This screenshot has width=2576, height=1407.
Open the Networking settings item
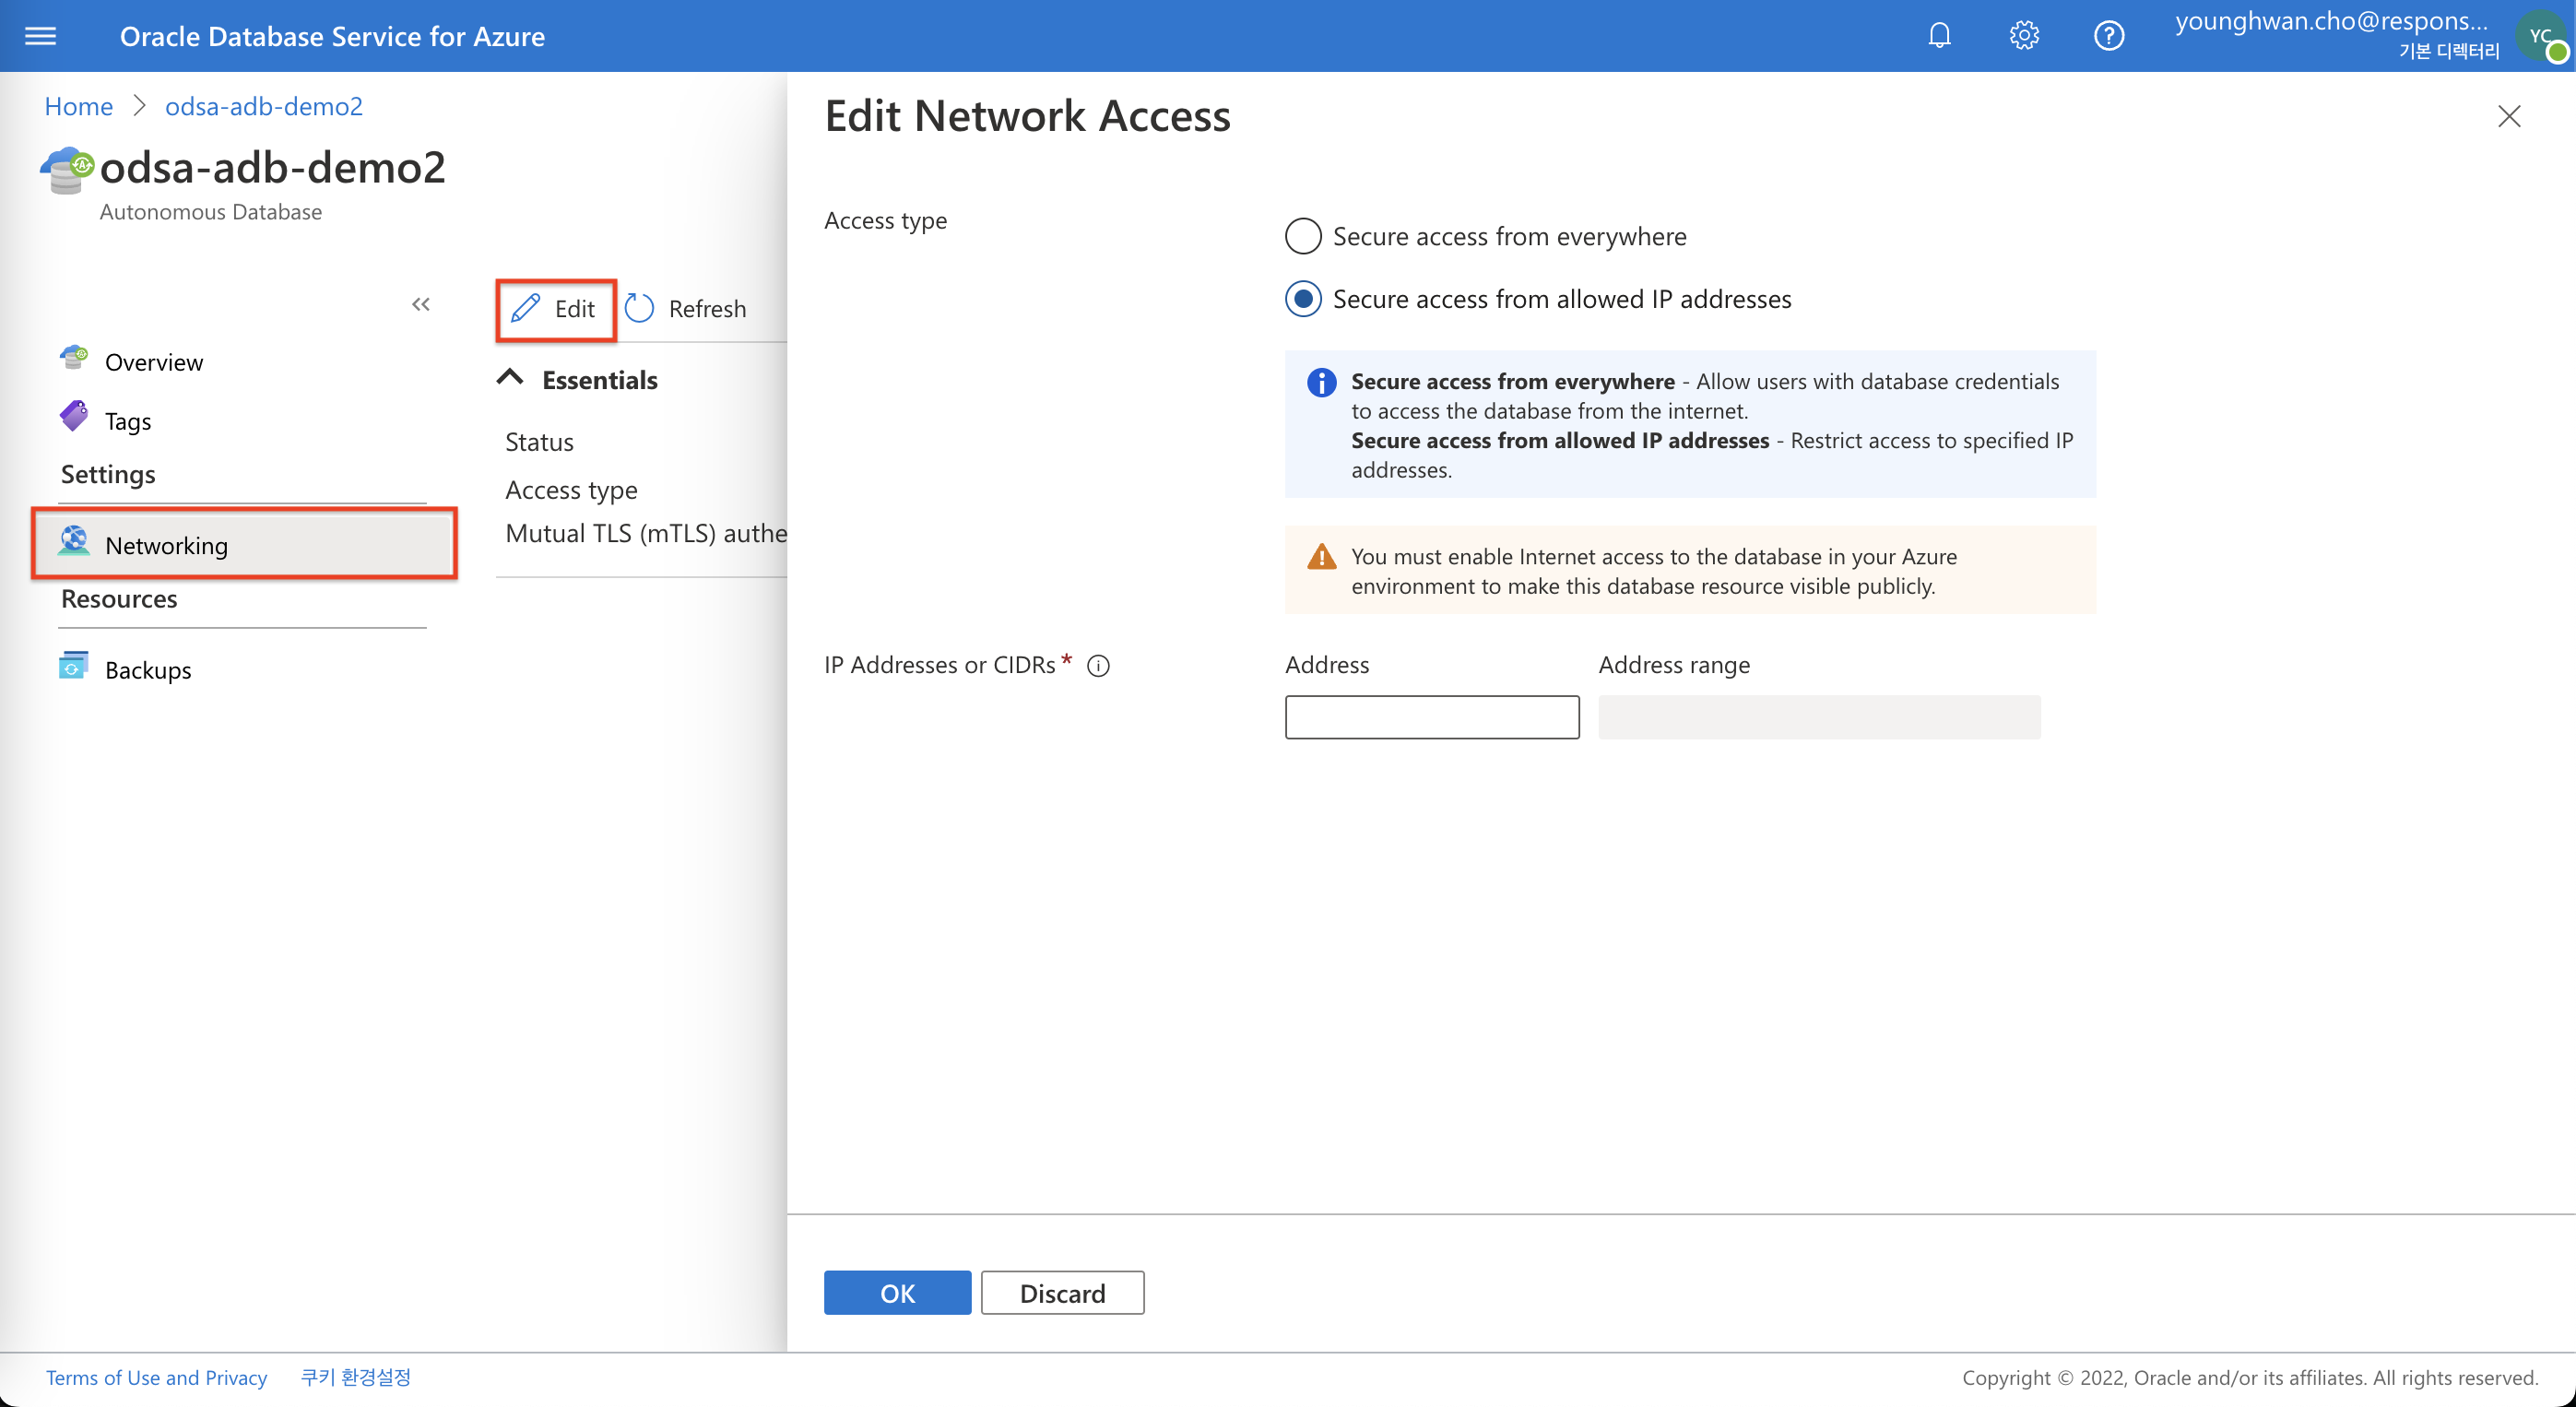(x=245, y=545)
